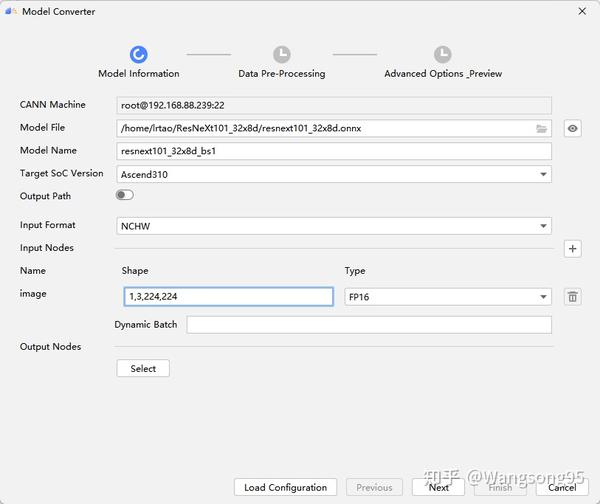The width and height of the screenshot is (600, 504).
Task: Click the Model Information step icon
Action: pyautogui.click(x=139, y=55)
